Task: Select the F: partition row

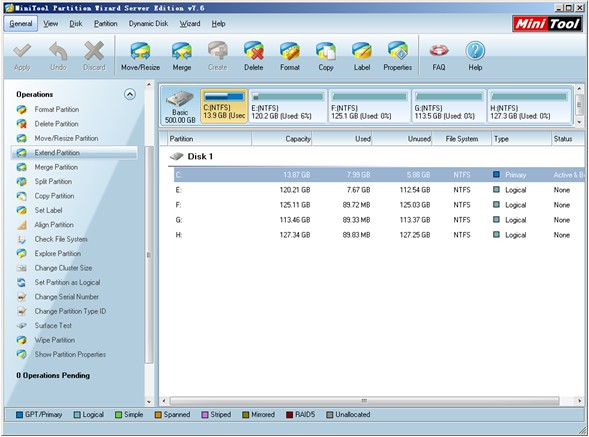Action: point(379,205)
